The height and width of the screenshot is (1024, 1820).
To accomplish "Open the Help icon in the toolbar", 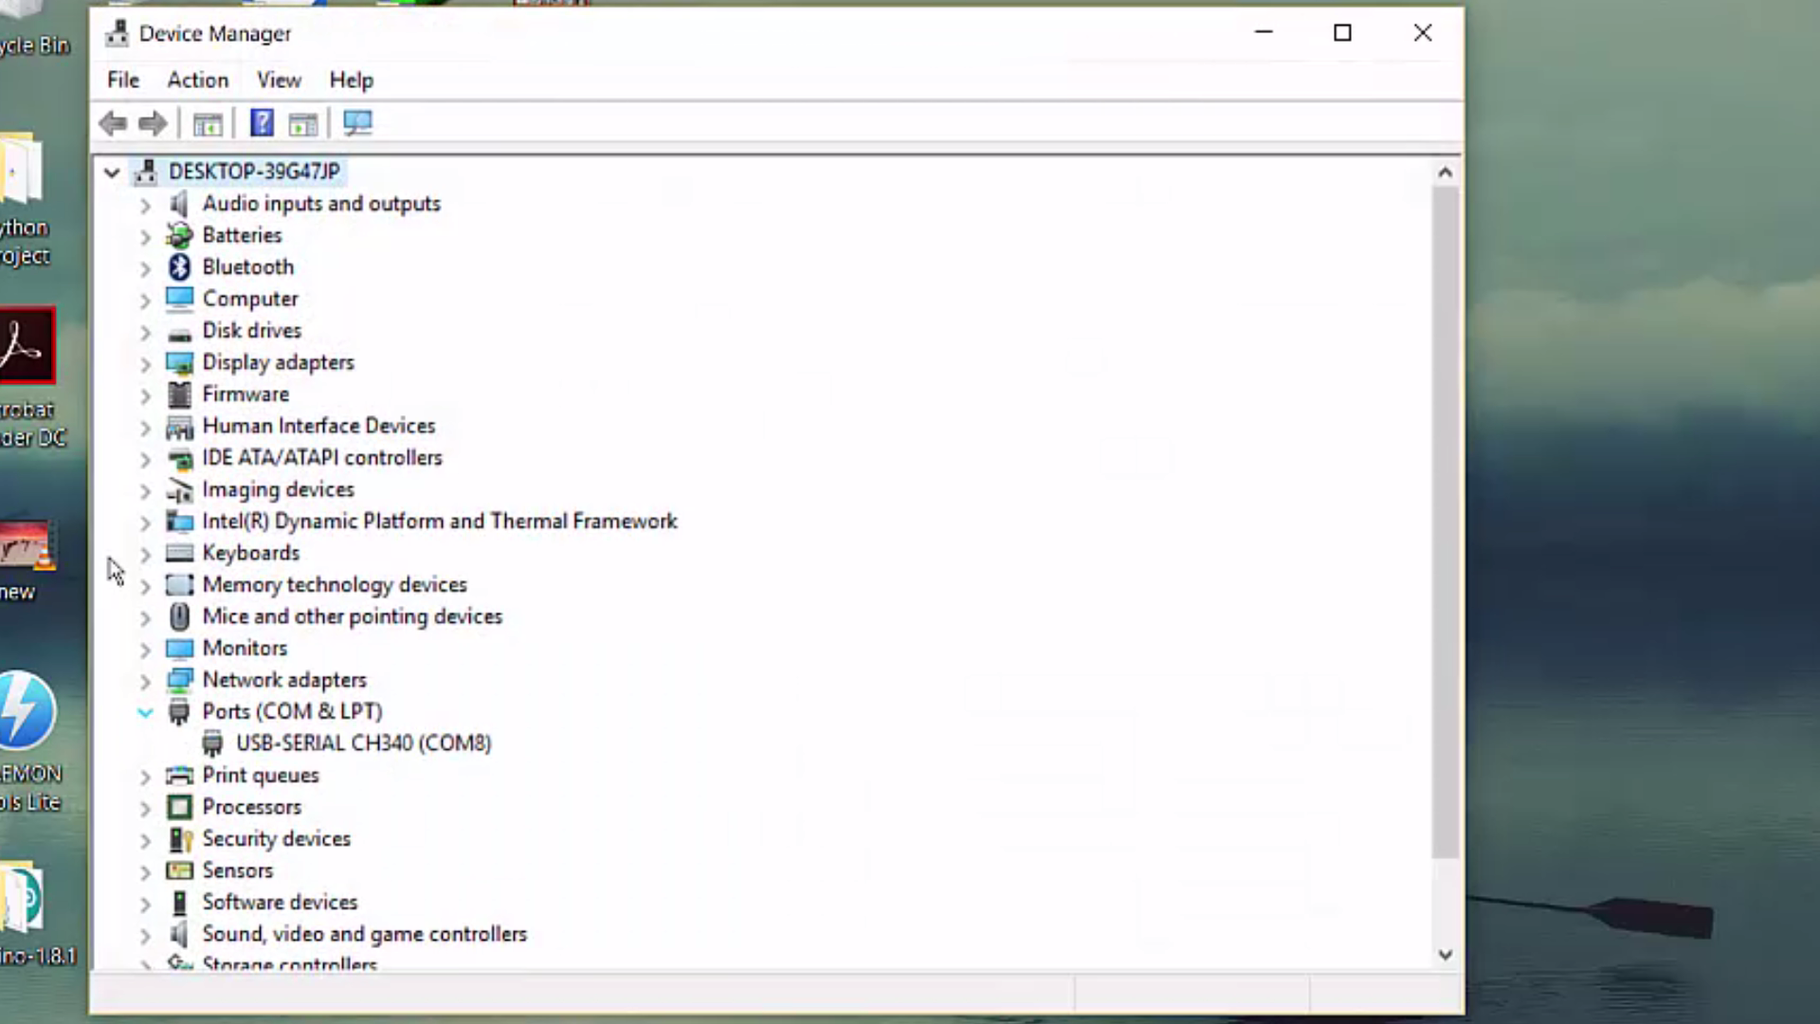I will 260,122.
